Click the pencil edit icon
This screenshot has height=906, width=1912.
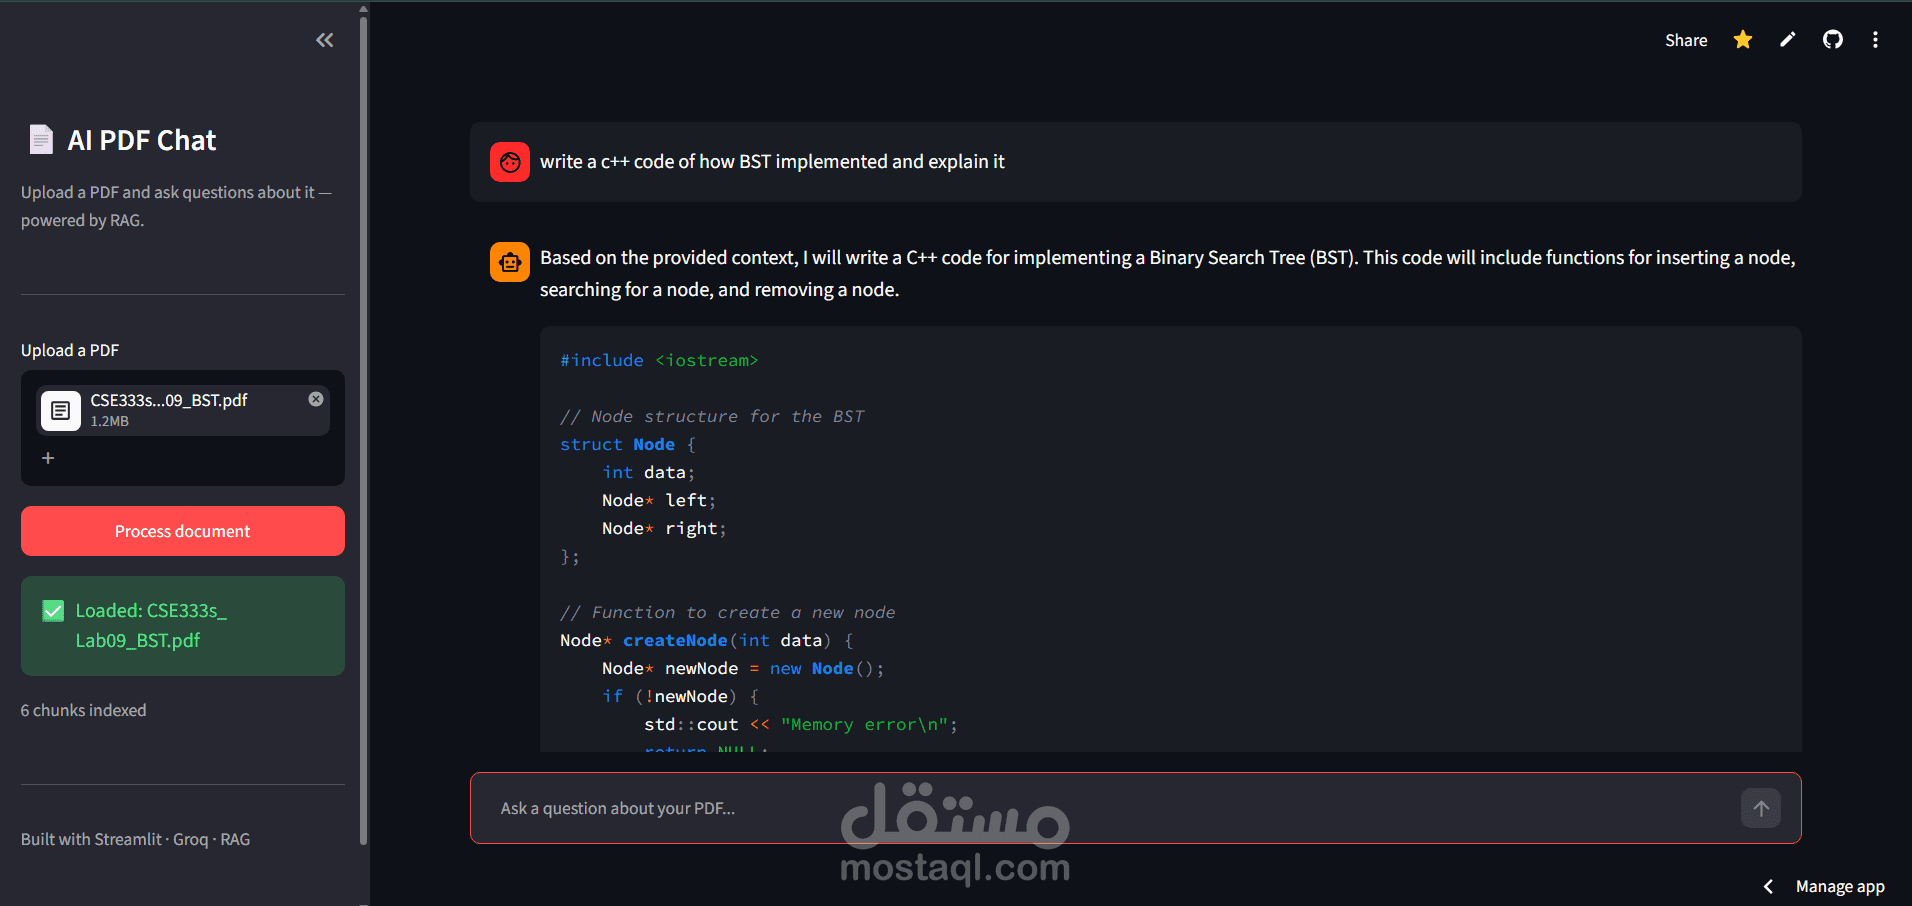[x=1788, y=40]
